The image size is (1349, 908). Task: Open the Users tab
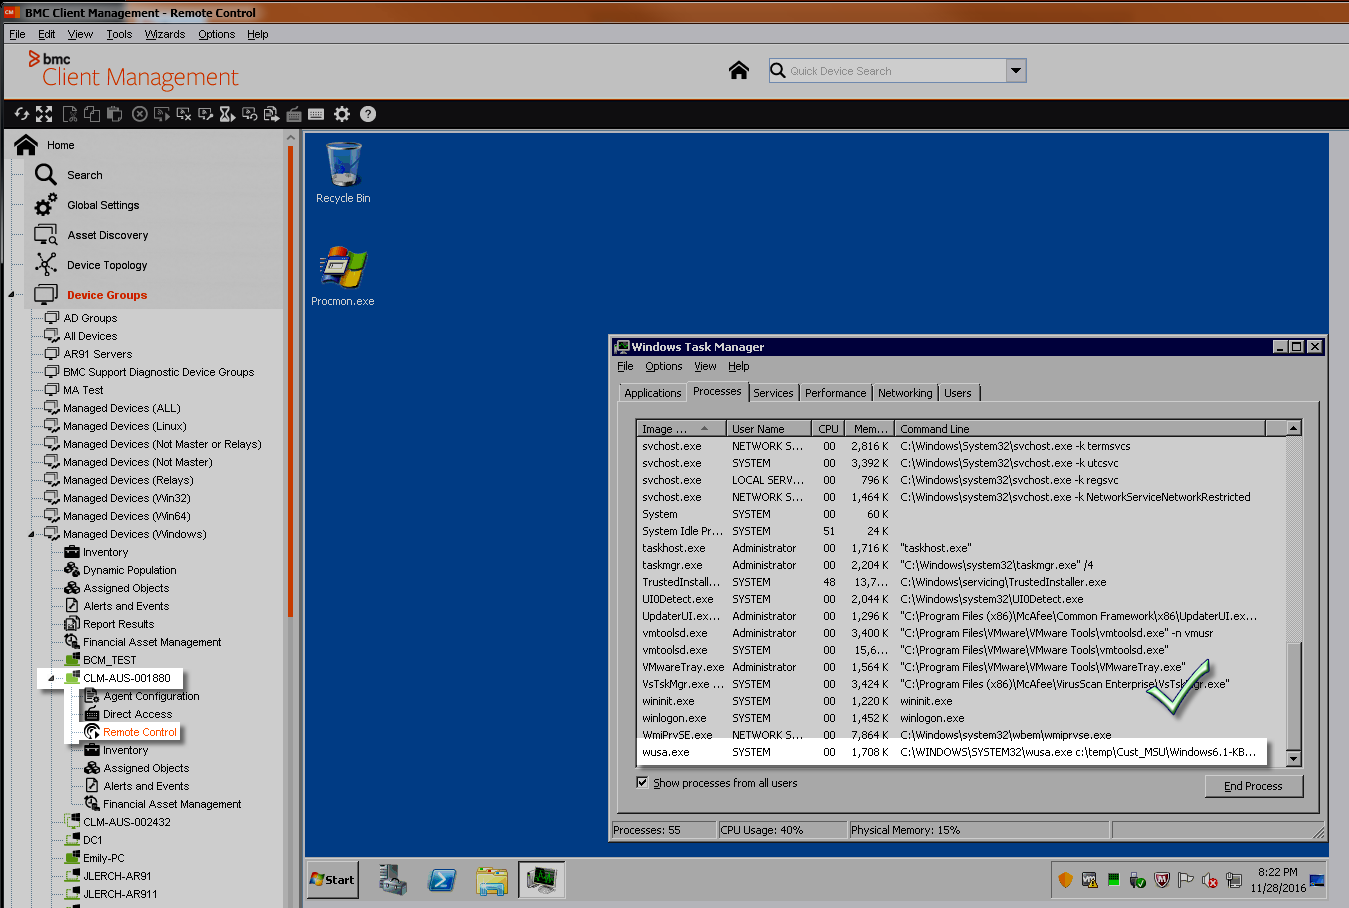[x=957, y=393]
